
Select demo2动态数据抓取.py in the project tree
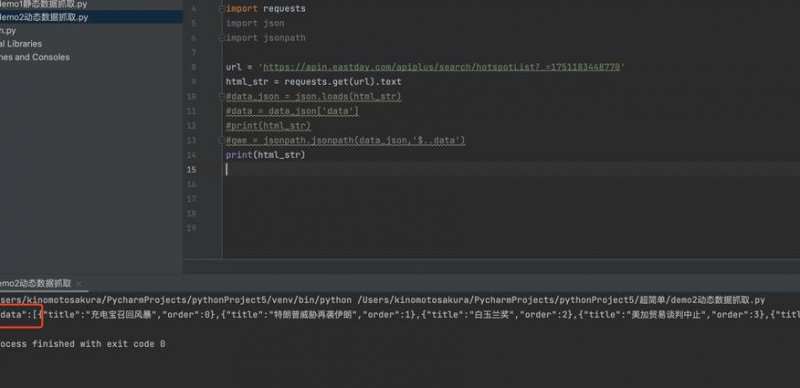tap(44, 17)
